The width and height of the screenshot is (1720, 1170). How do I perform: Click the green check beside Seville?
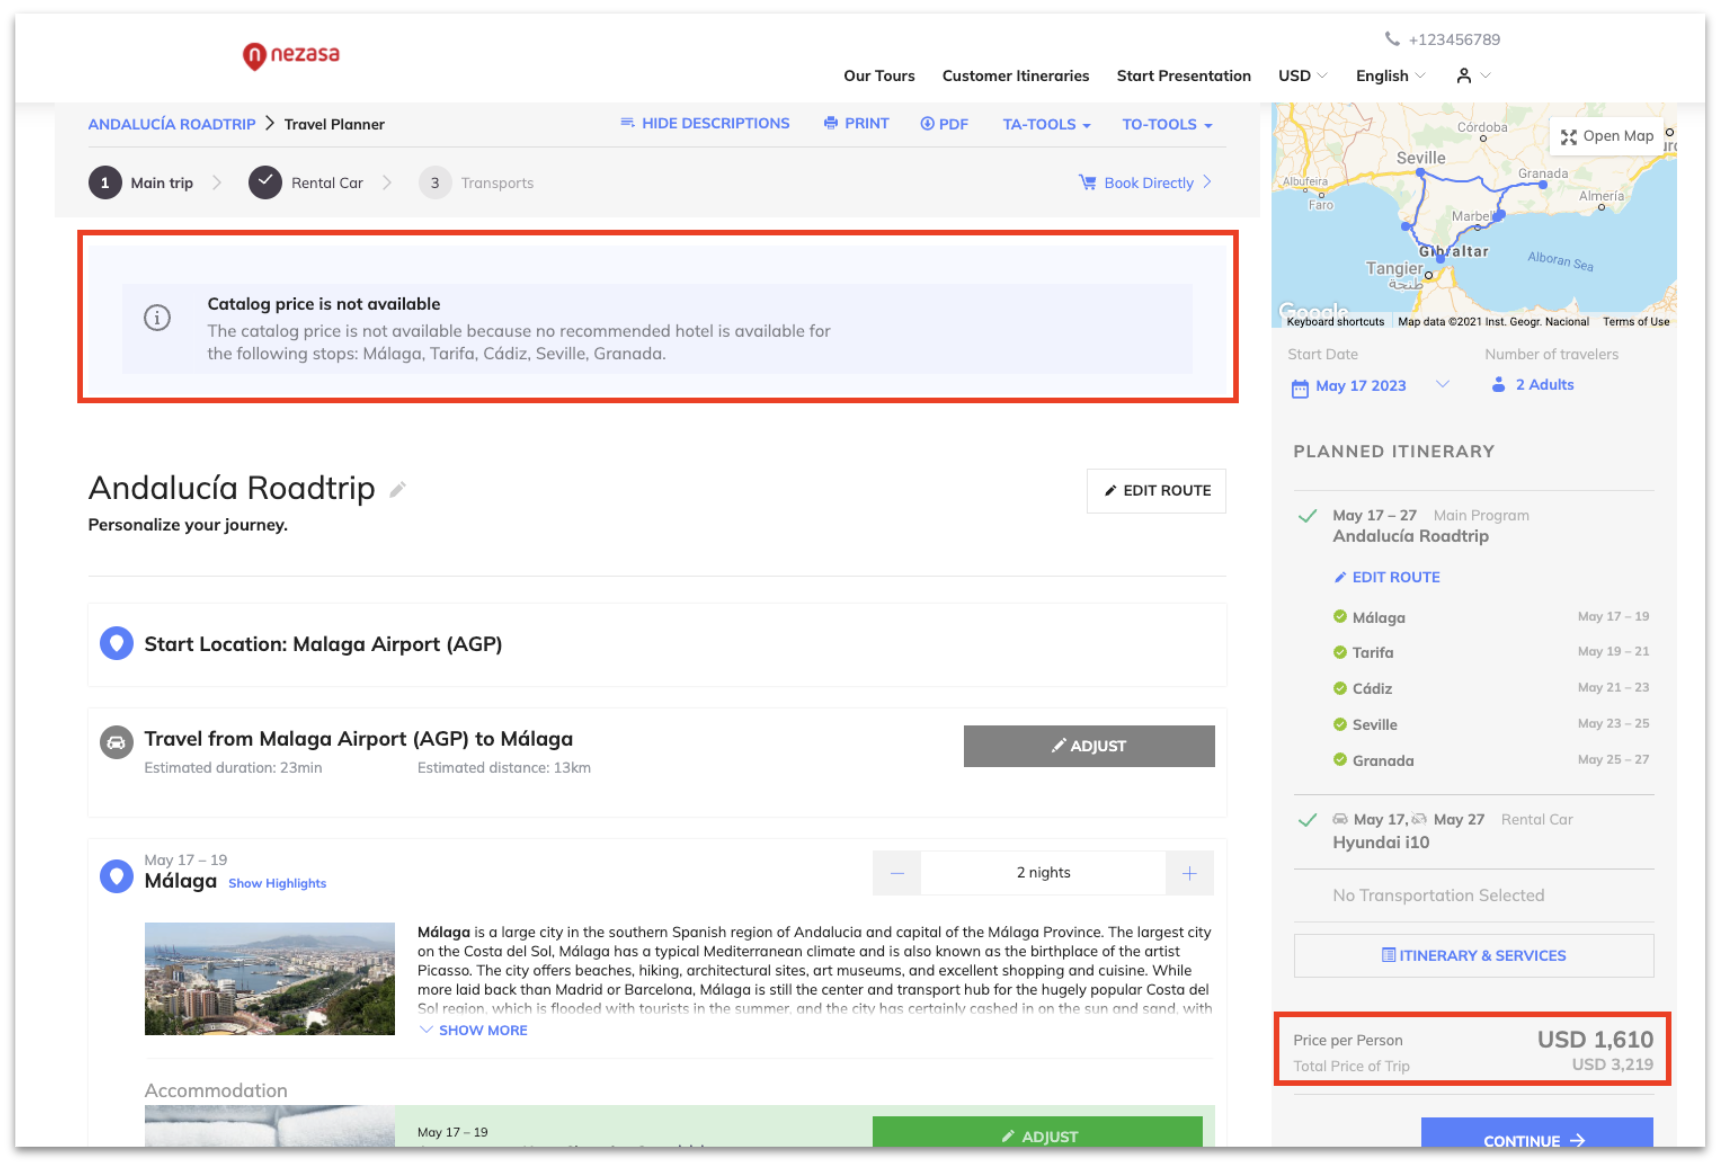pyautogui.click(x=1340, y=725)
